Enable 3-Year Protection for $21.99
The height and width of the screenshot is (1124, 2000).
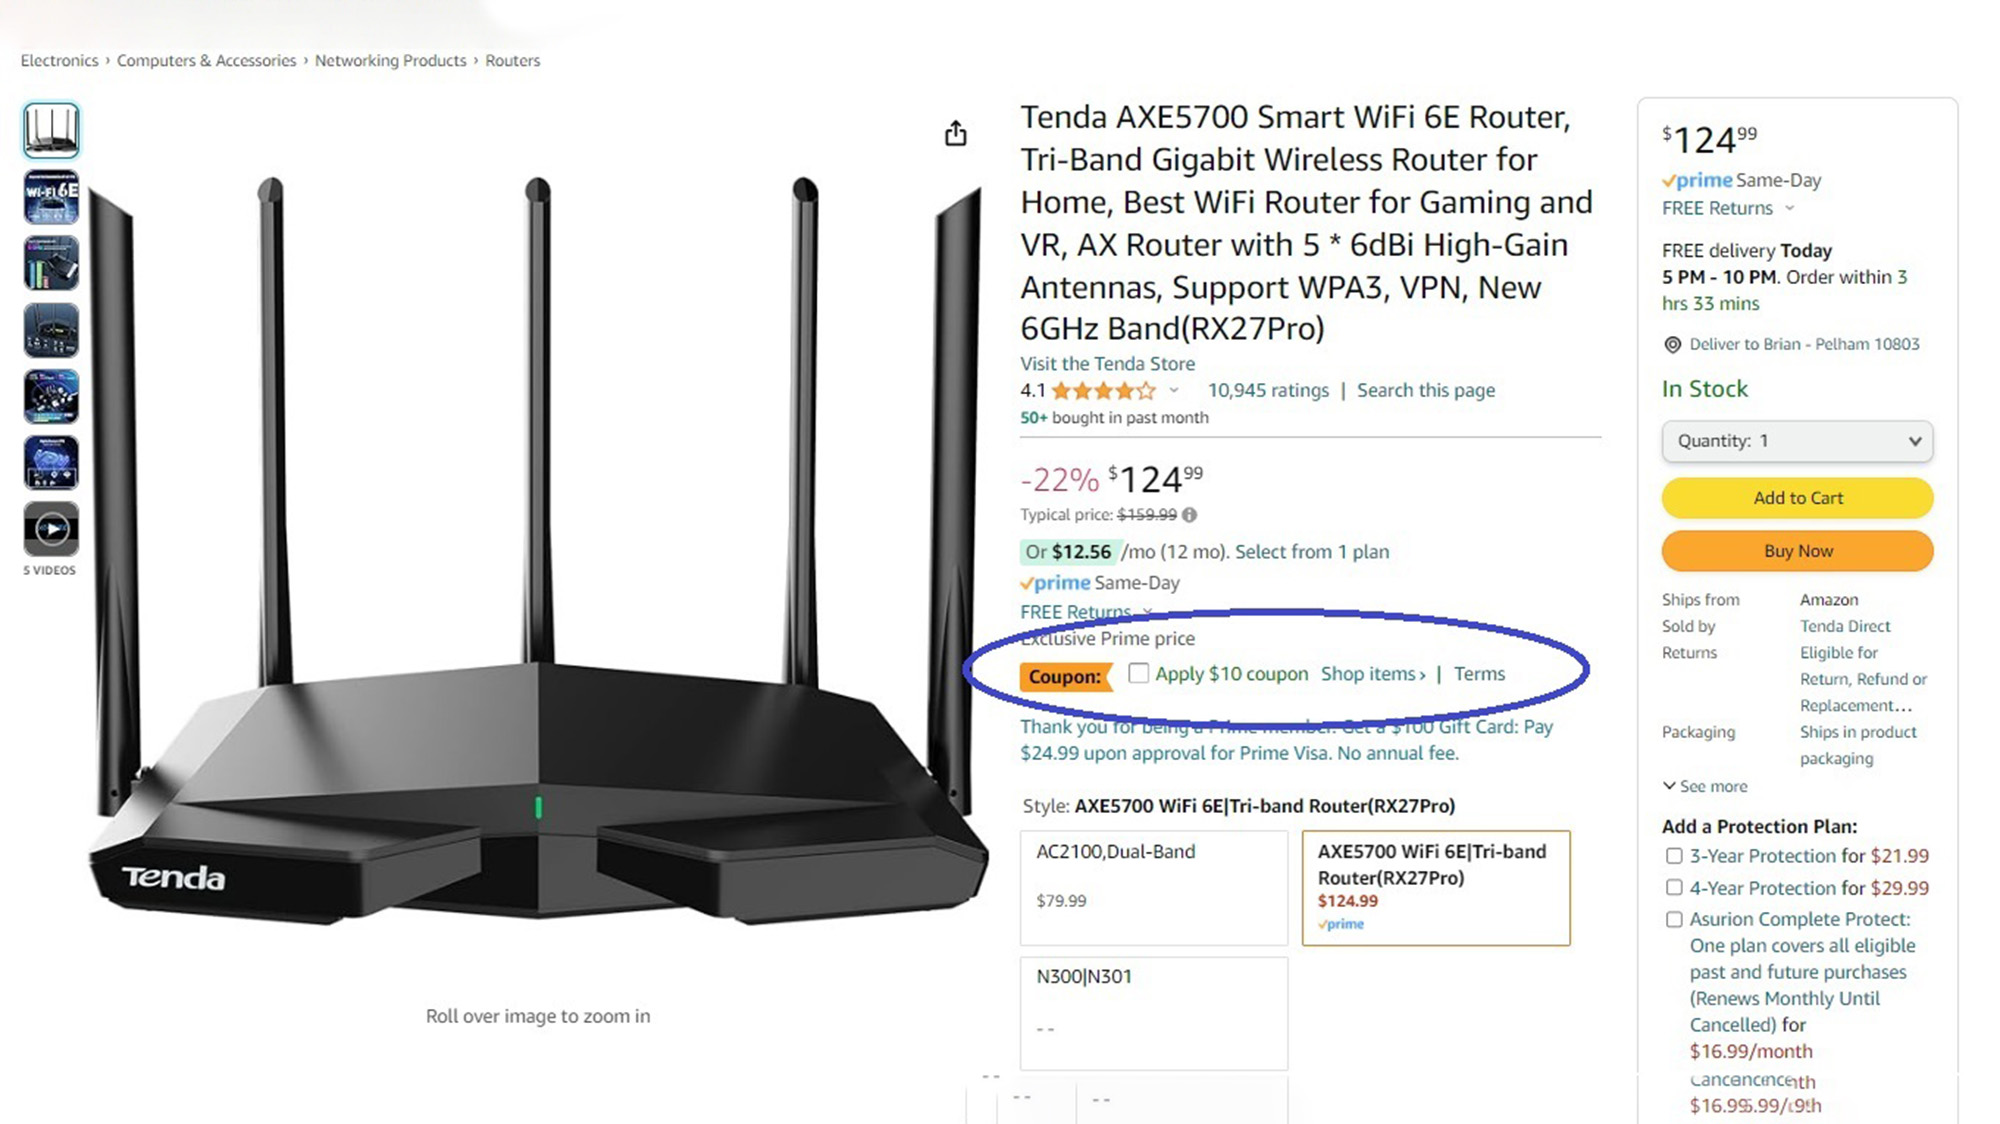tap(1674, 856)
